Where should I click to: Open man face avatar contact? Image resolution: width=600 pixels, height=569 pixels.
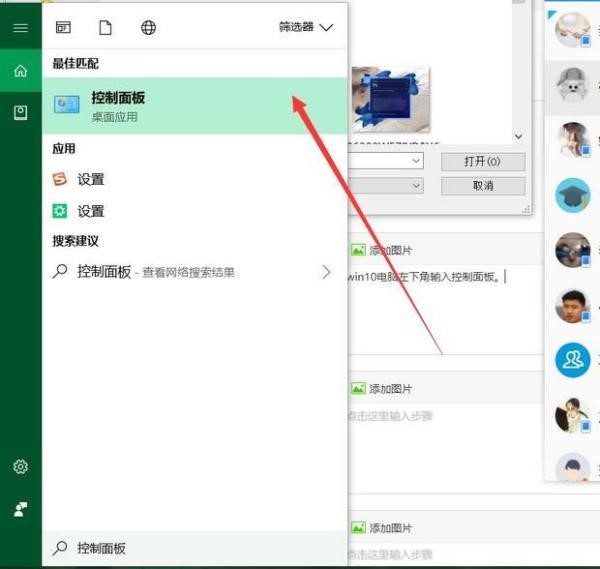click(x=572, y=306)
